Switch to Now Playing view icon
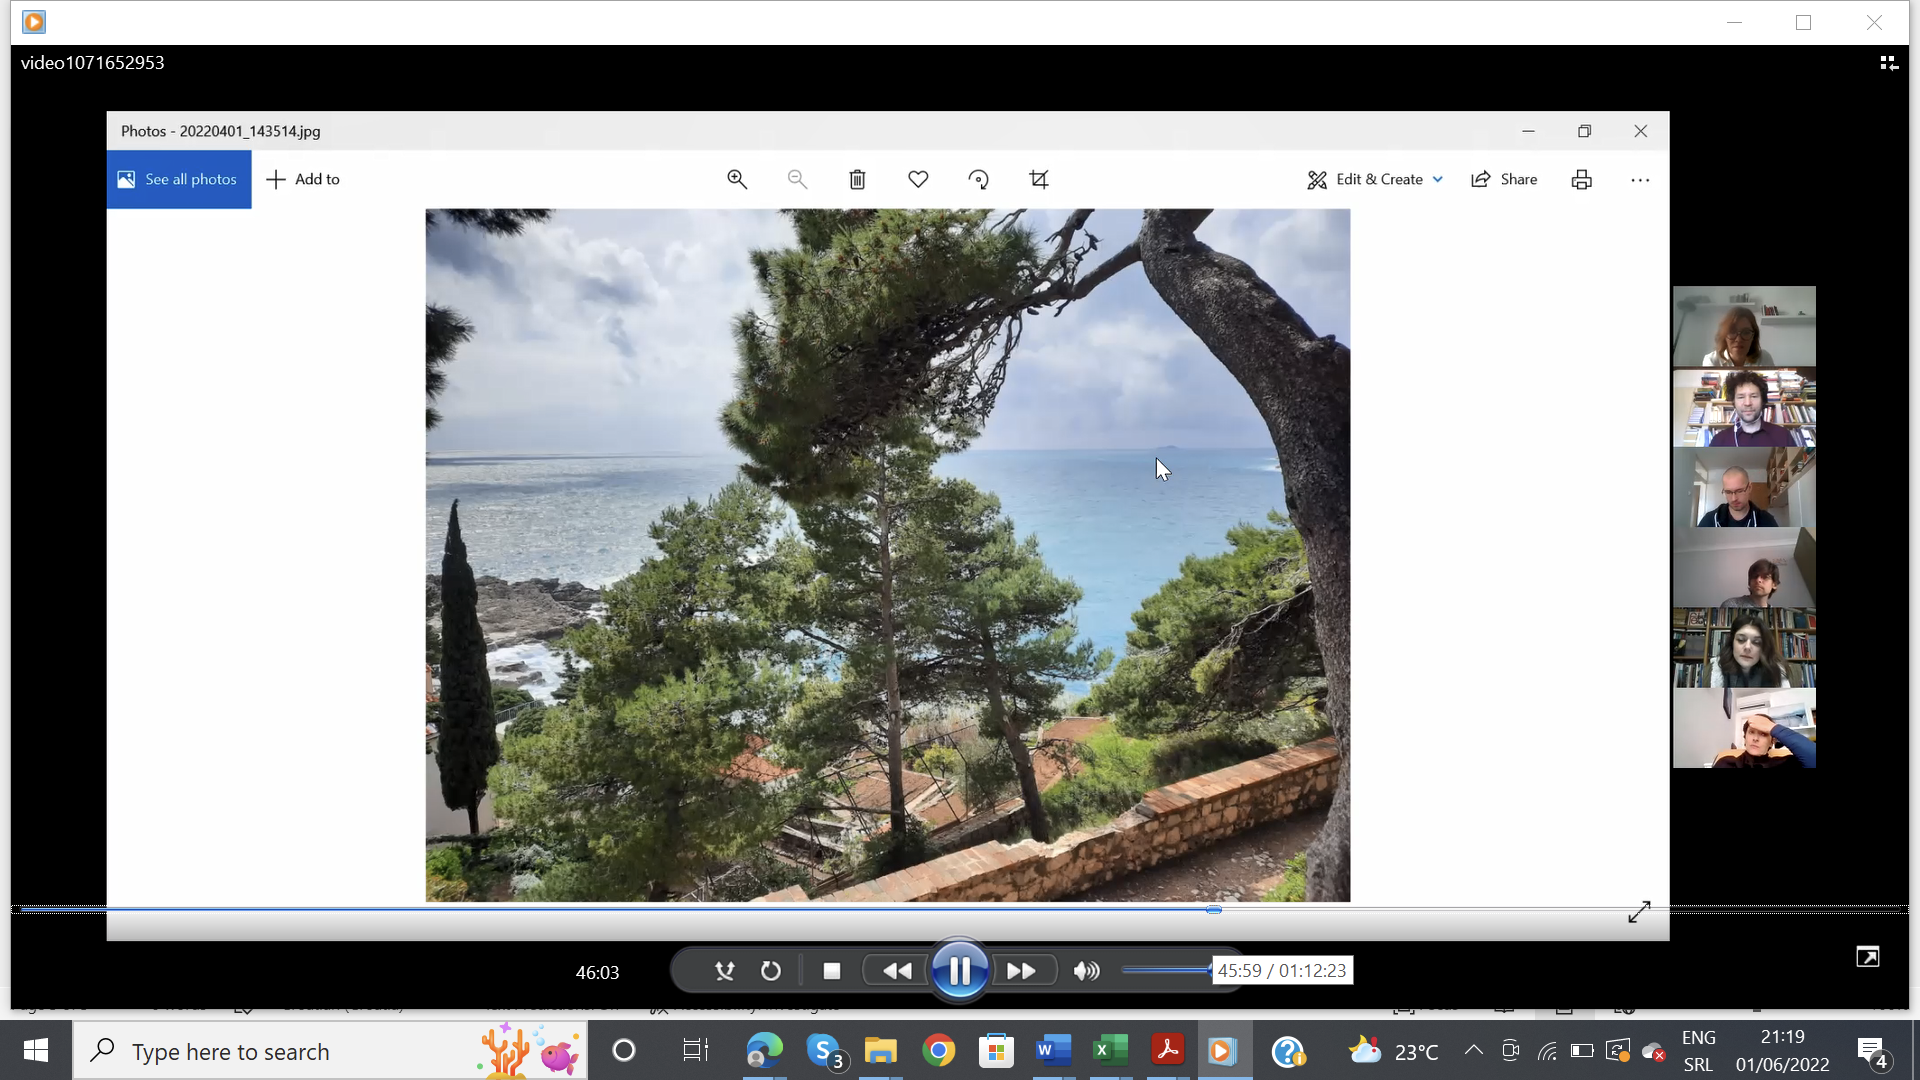Viewport: 1920px width, 1080px height. (x=1888, y=63)
